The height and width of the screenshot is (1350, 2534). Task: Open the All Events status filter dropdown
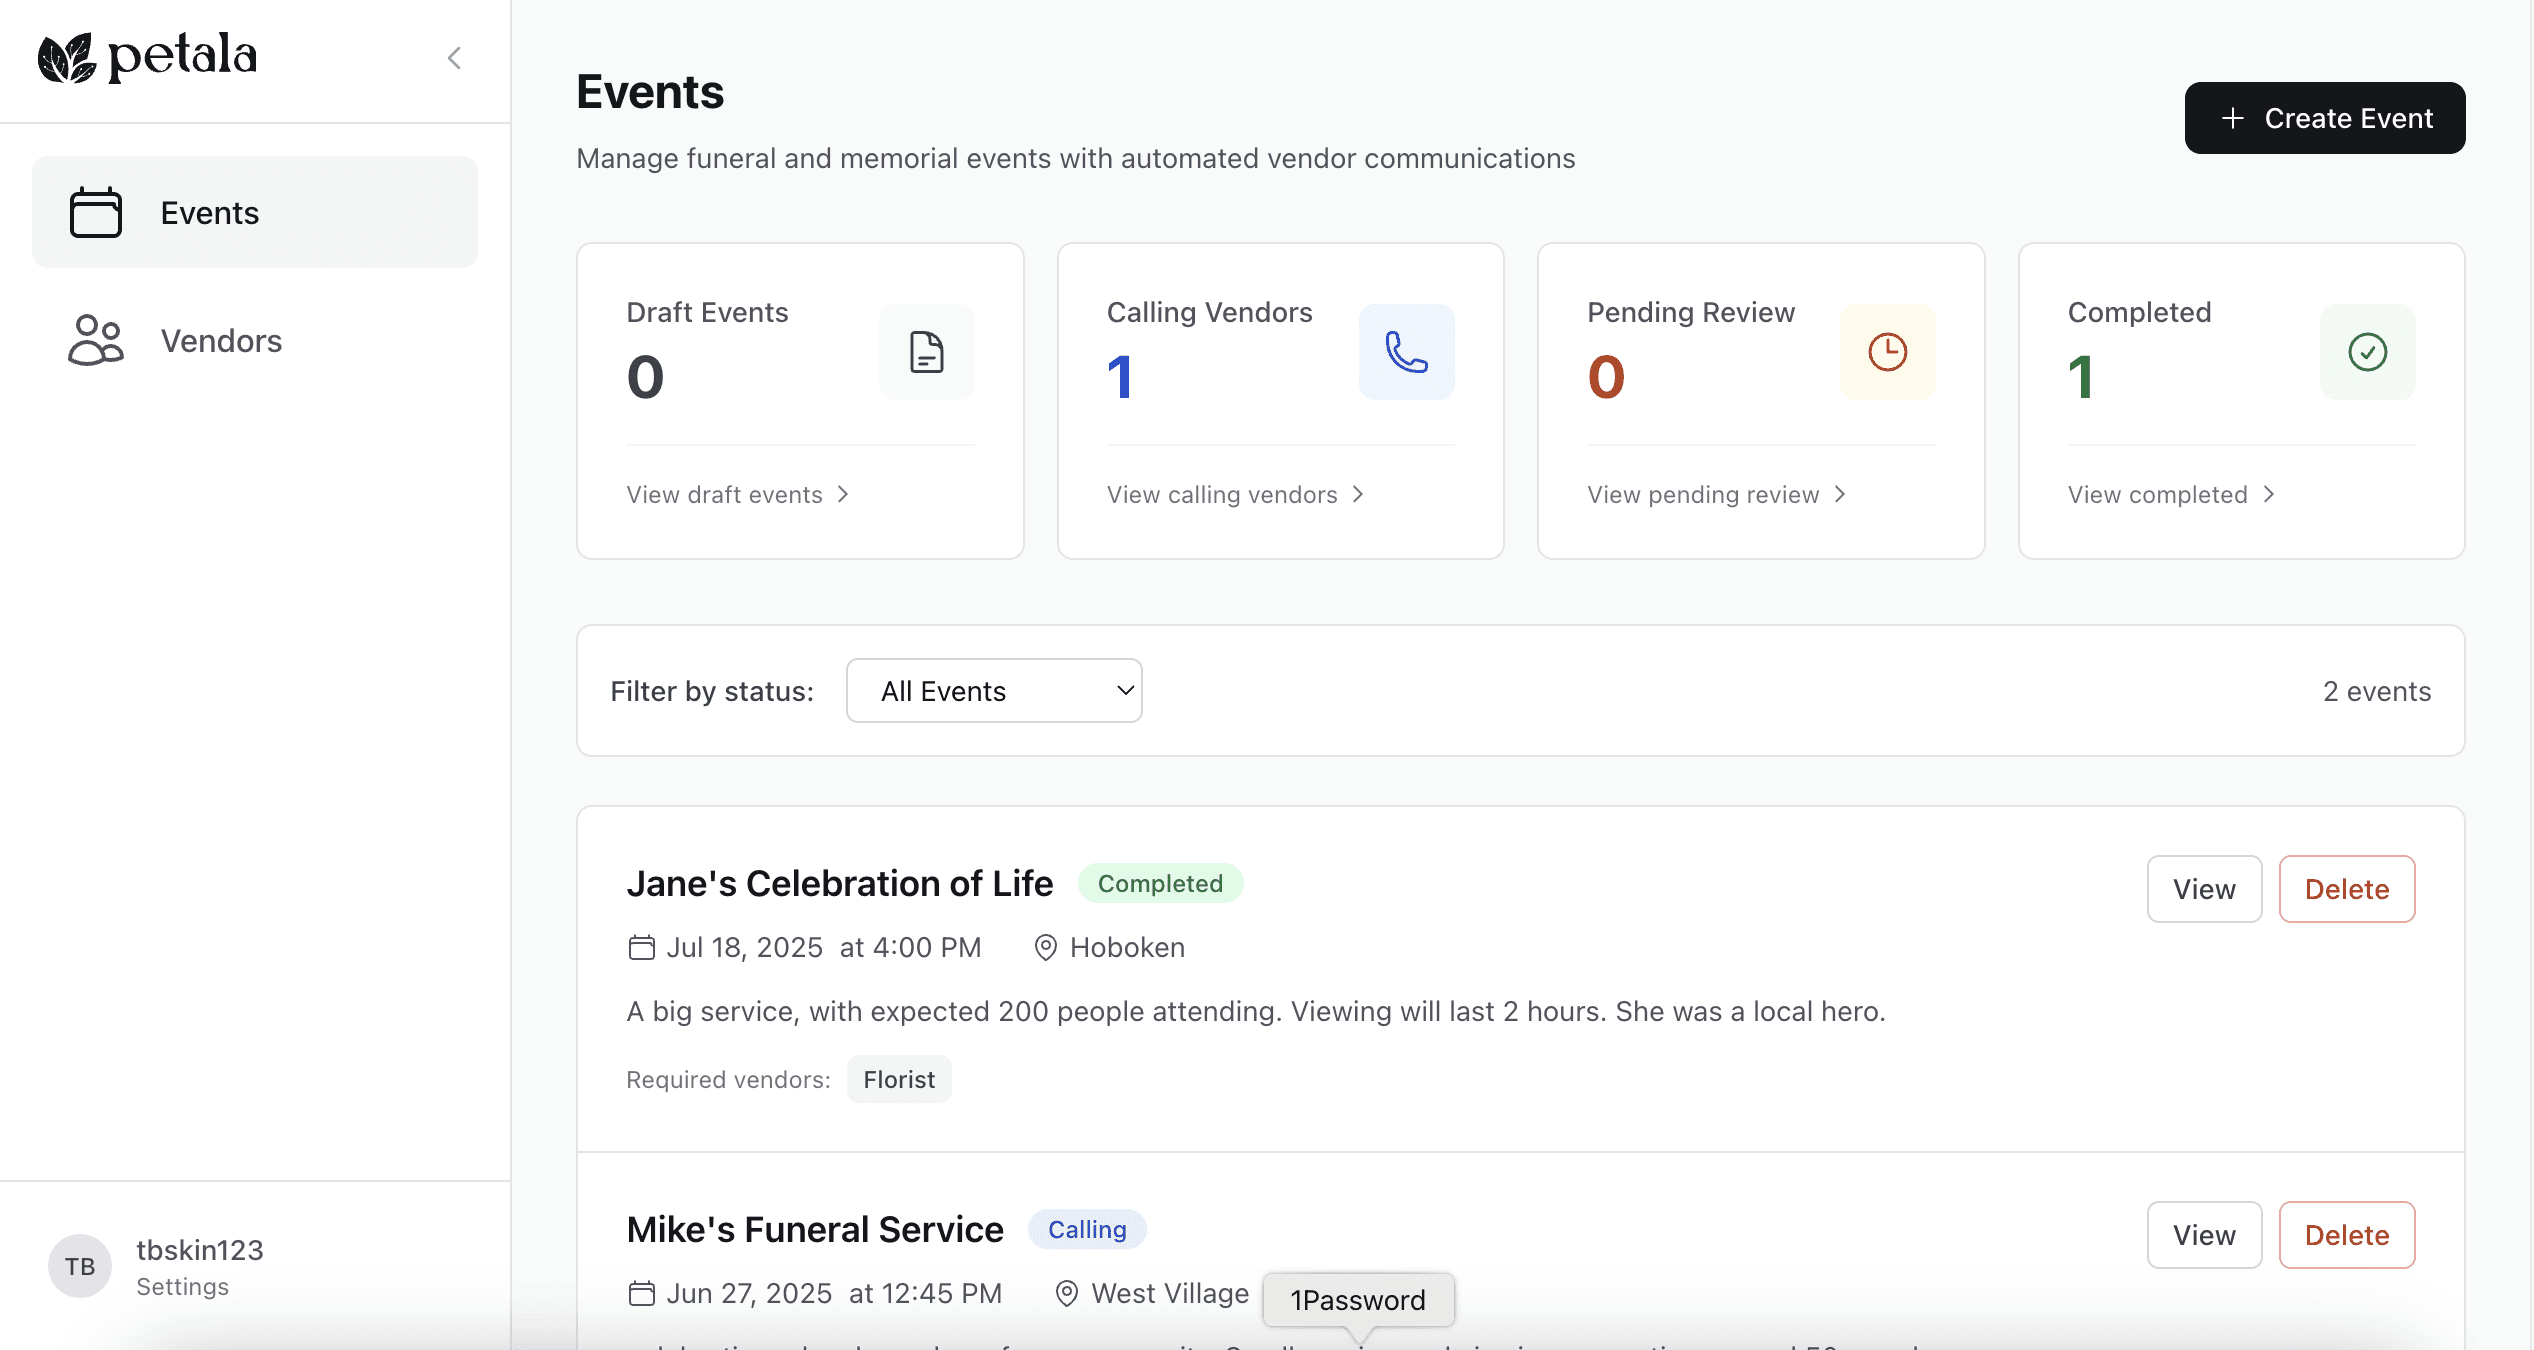point(994,690)
